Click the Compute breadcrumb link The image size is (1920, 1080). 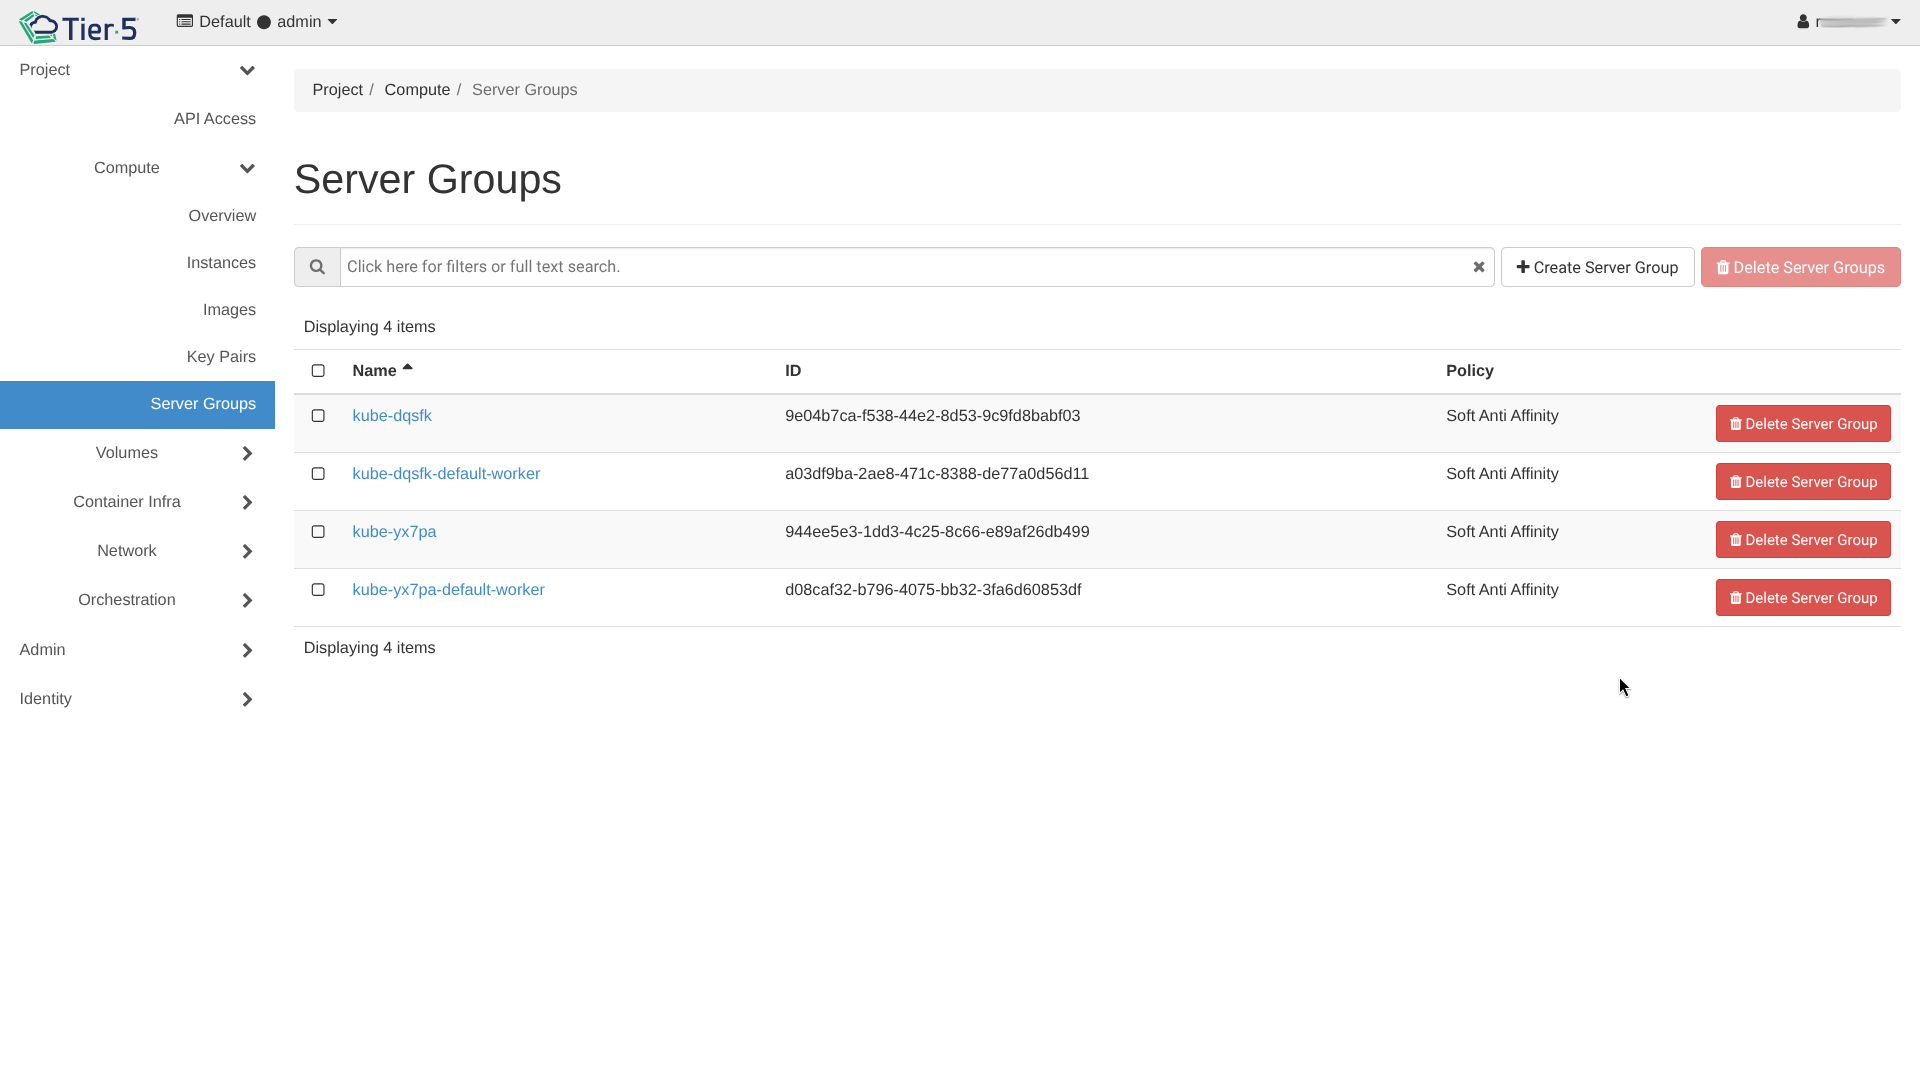click(417, 90)
